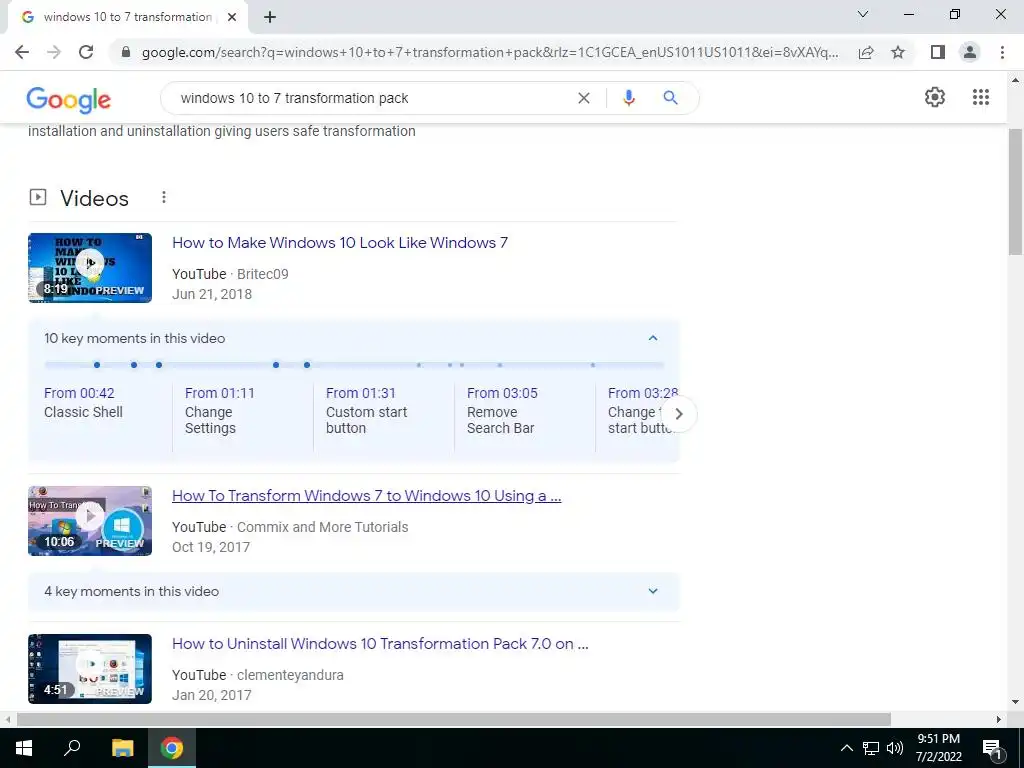Go to Google home via the logo
The width and height of the screenshot is (1024, 768).
pos(69,100)
